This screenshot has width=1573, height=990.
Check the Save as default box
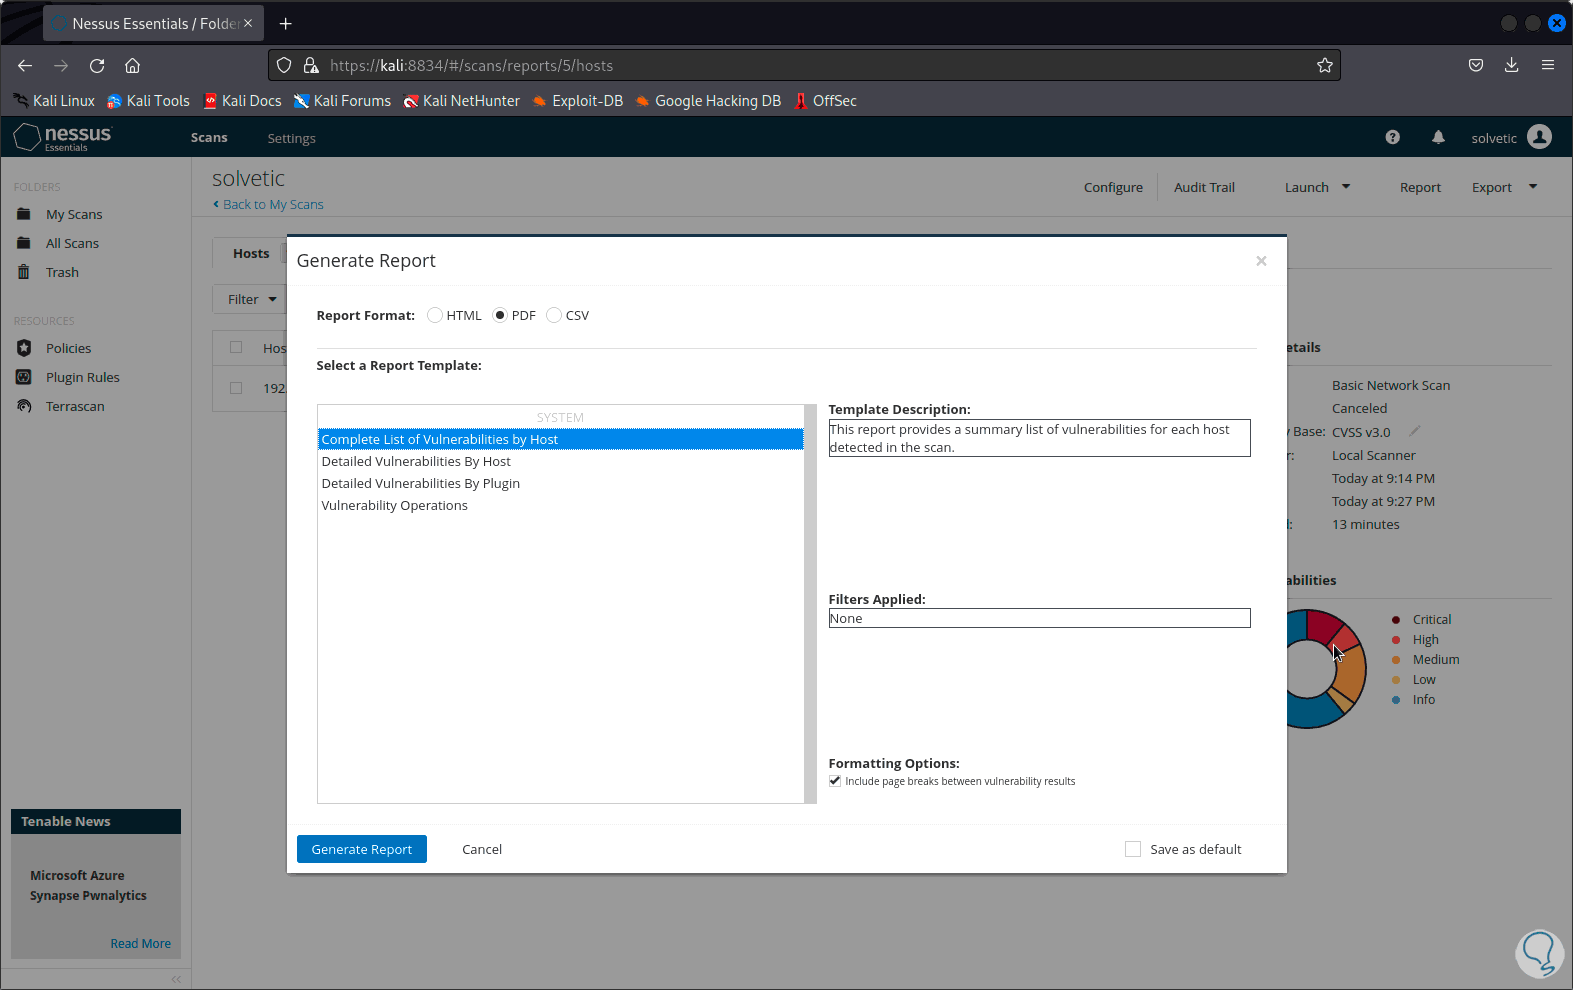1133,849
